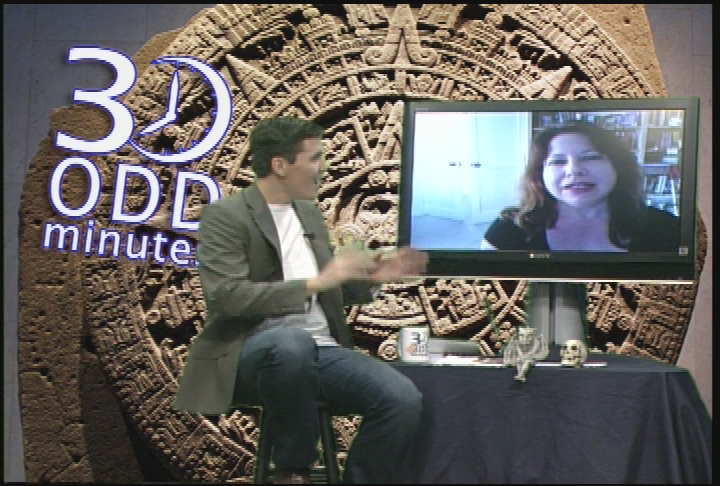The image size is (720, 486).
Task: Click the small skull on the table
Action: (x=572, y=352)
